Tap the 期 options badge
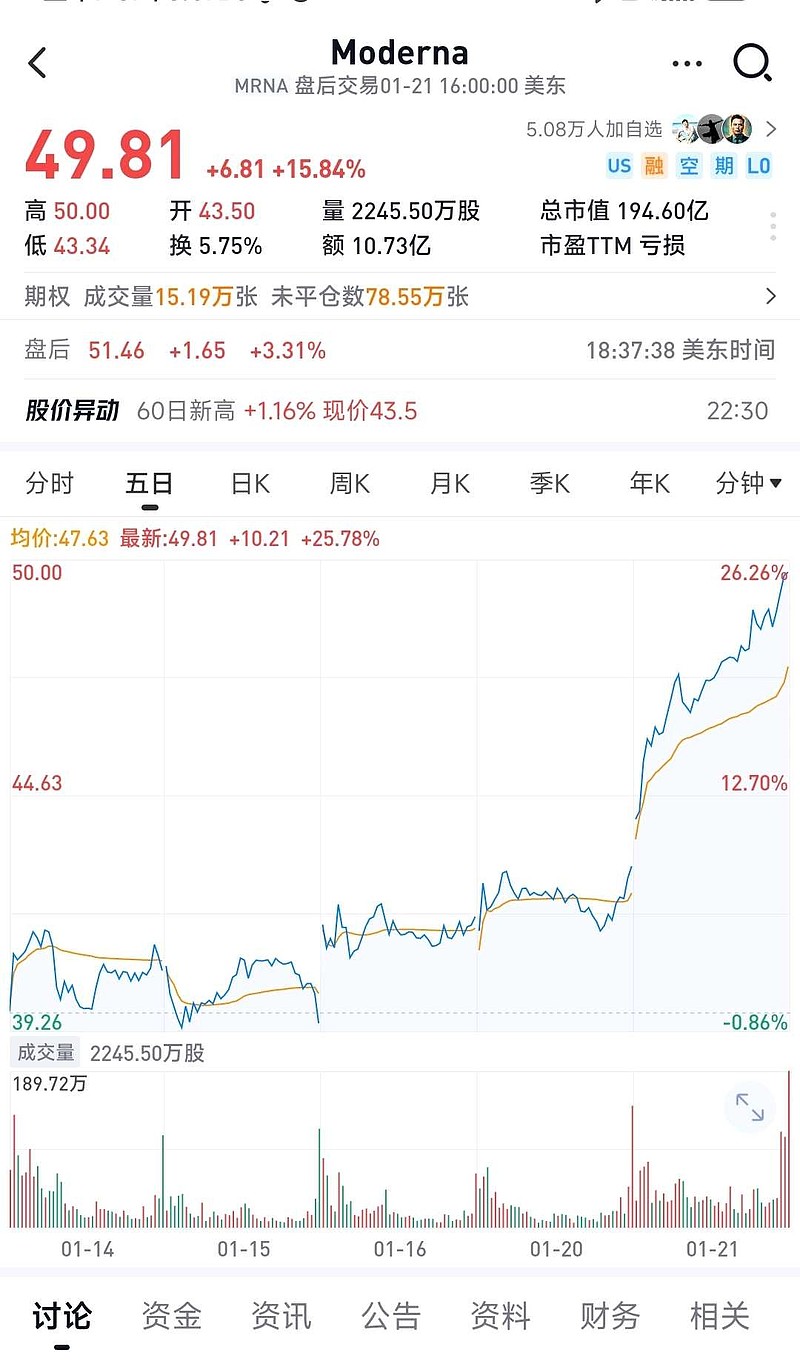The image size is (800, 1364). click(x=724, y=165)
